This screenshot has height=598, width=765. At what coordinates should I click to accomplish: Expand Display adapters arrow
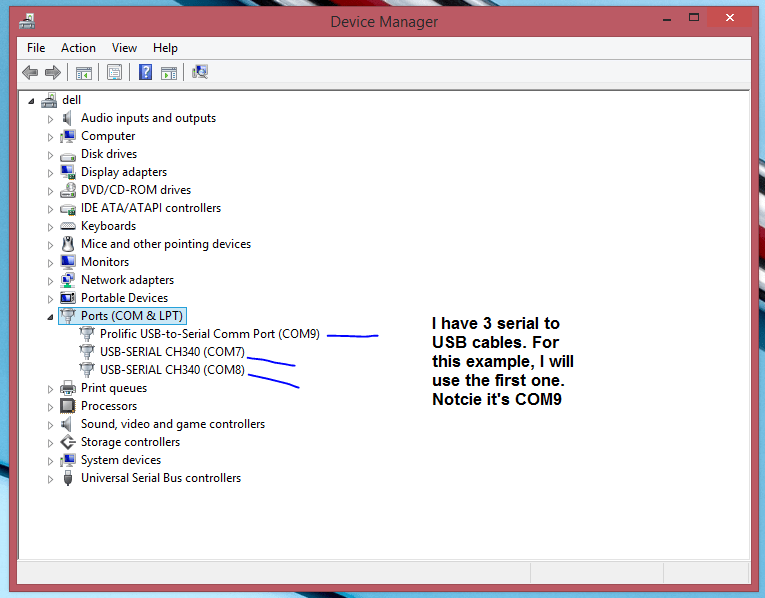coord(50,173)
